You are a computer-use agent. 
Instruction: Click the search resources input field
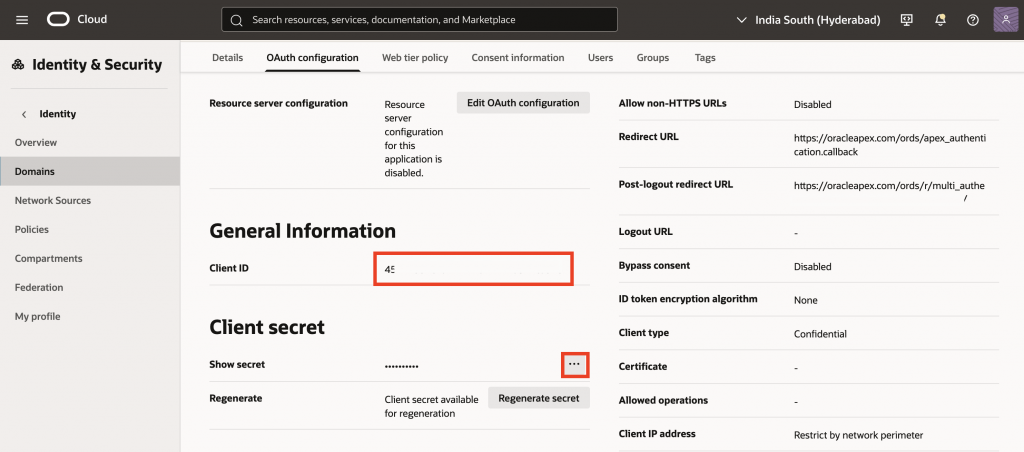click(x=420, y=20)
